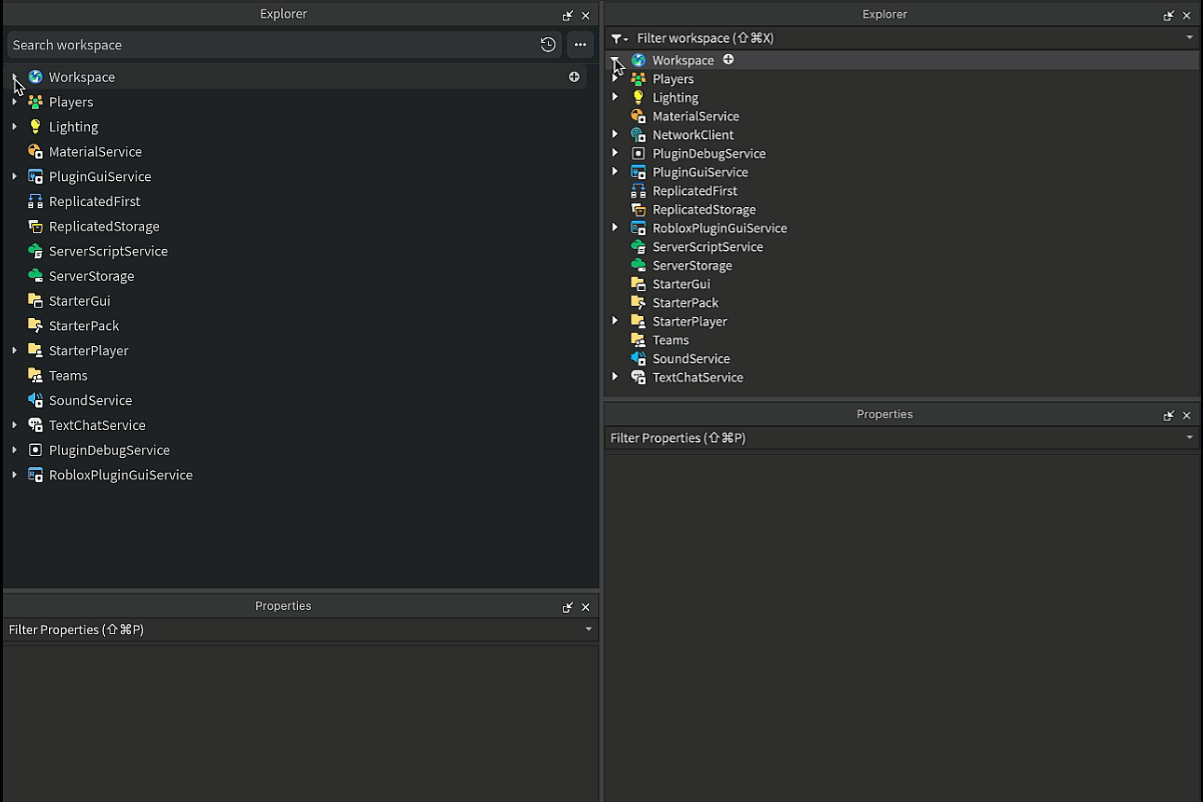Click StarterGui icon in left Explorer

pyautogui.click(x=35, y=301)
